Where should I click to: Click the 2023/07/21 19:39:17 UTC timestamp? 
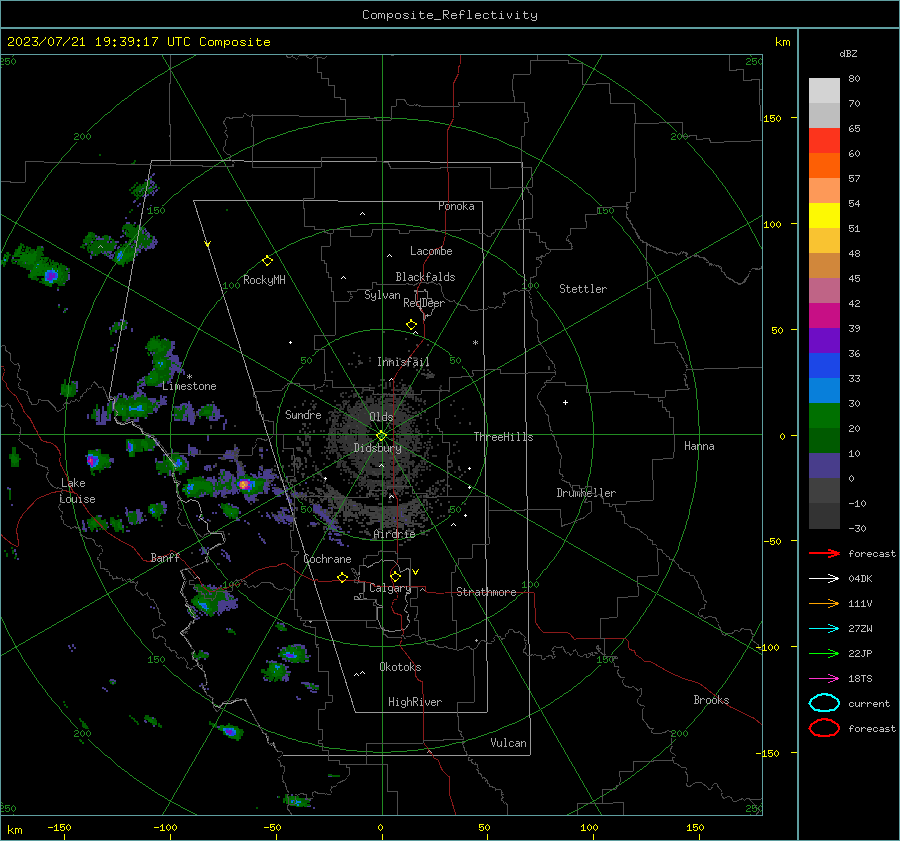pos(98,42)
